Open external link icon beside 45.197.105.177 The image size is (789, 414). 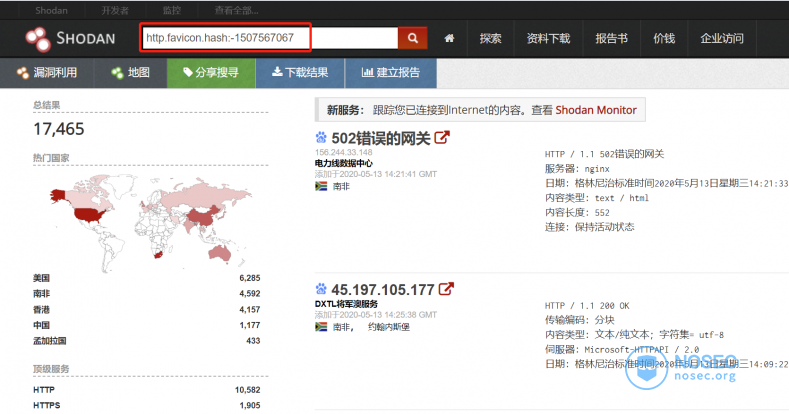pos(446,289)
